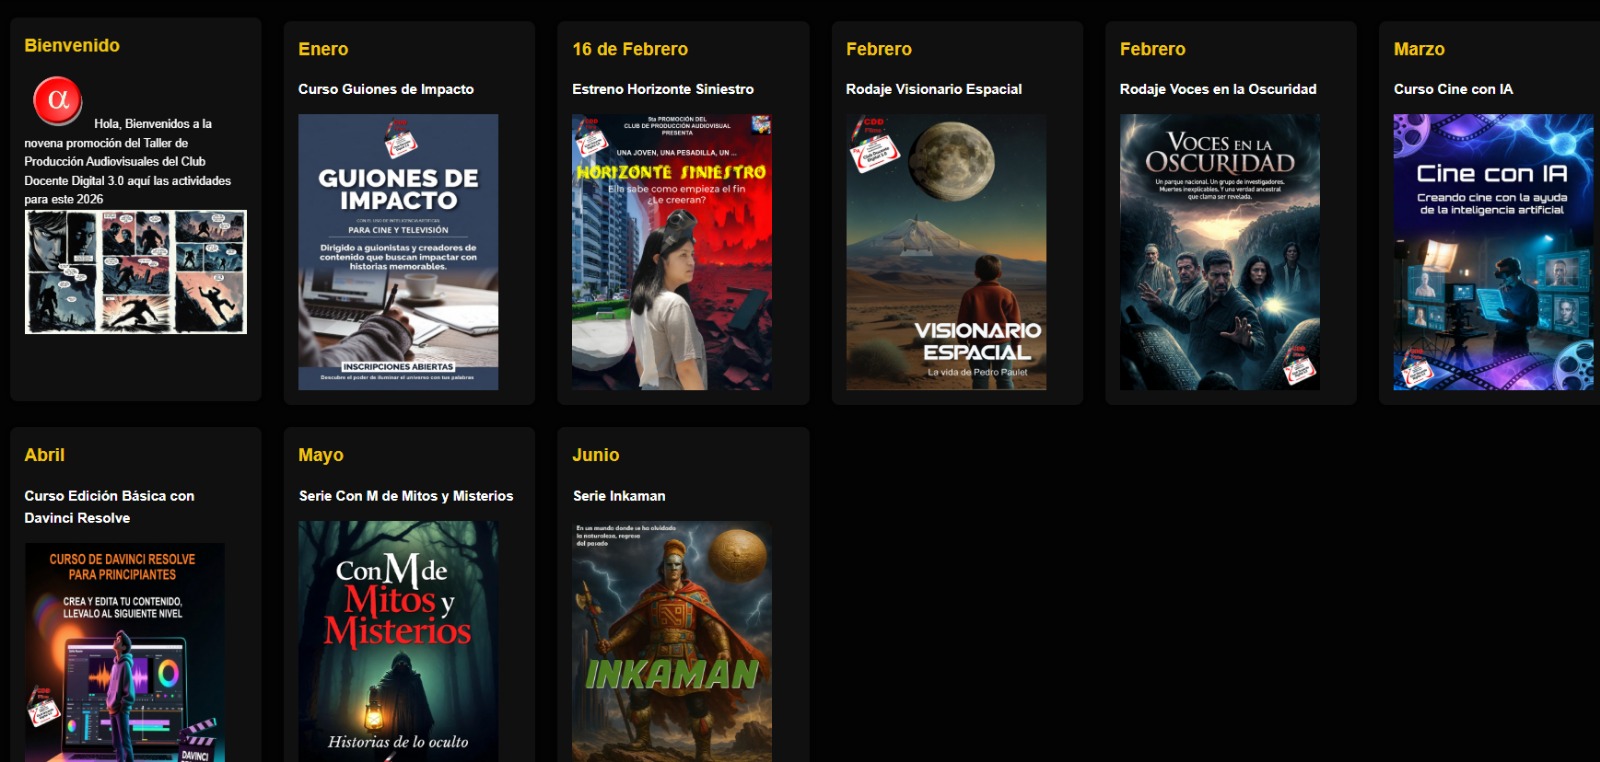Select the Con M de Mitos poster
Image resolution: width=1600 pixels, height=762 pixels.
(398, 641)
